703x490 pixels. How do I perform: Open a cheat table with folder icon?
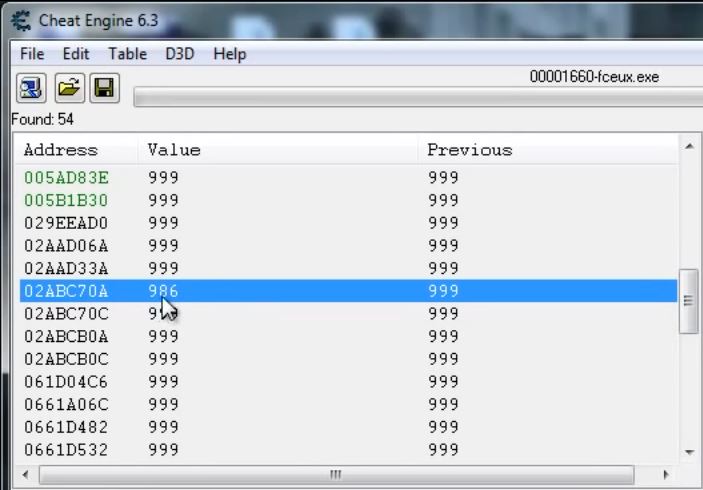(67, 89)
